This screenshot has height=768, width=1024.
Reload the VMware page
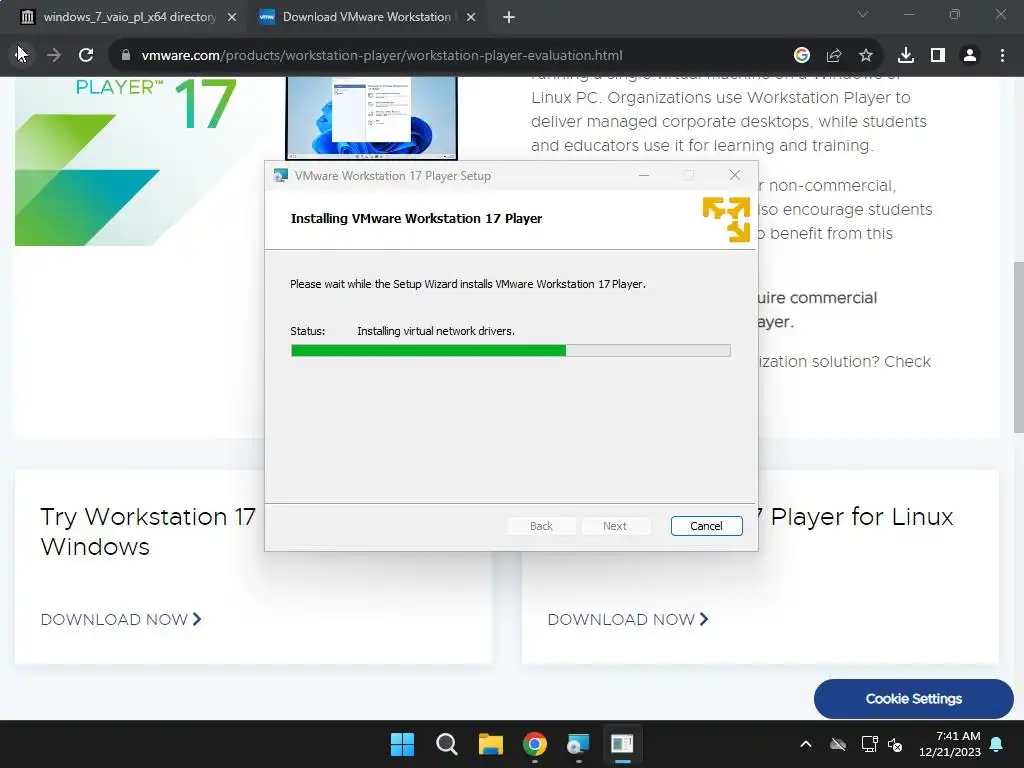click(x=86, y=55)
